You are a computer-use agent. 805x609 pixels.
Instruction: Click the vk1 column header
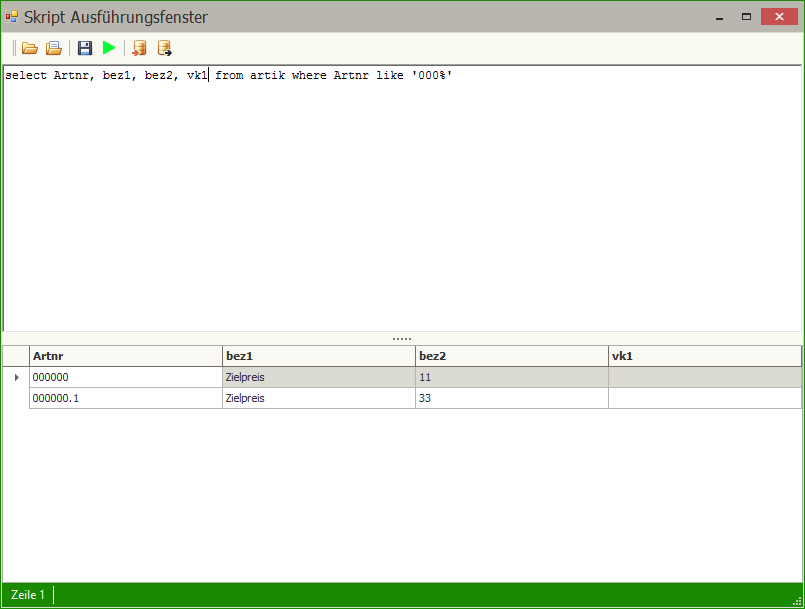tap(704, 356)
